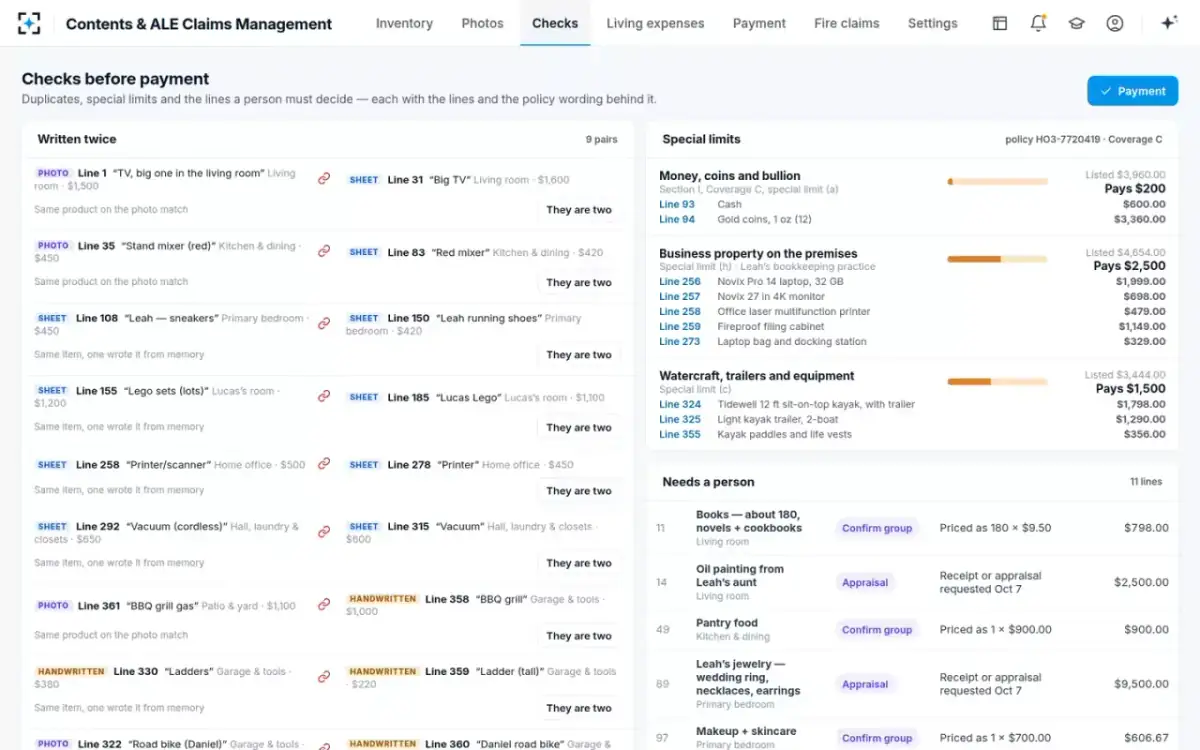Click HANDWRITTEN badge on Line 358
The height and width of the screenshot is (750, 1200).
click(x=383, y=599)
